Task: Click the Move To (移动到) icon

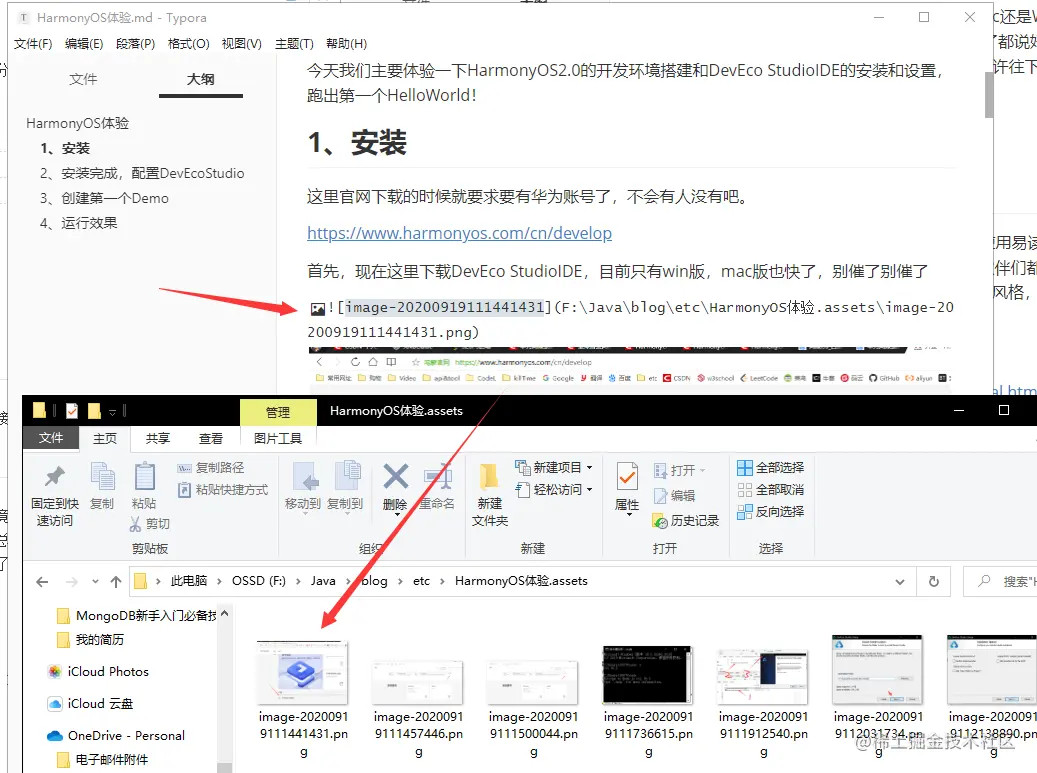Action: pos(305,476)
